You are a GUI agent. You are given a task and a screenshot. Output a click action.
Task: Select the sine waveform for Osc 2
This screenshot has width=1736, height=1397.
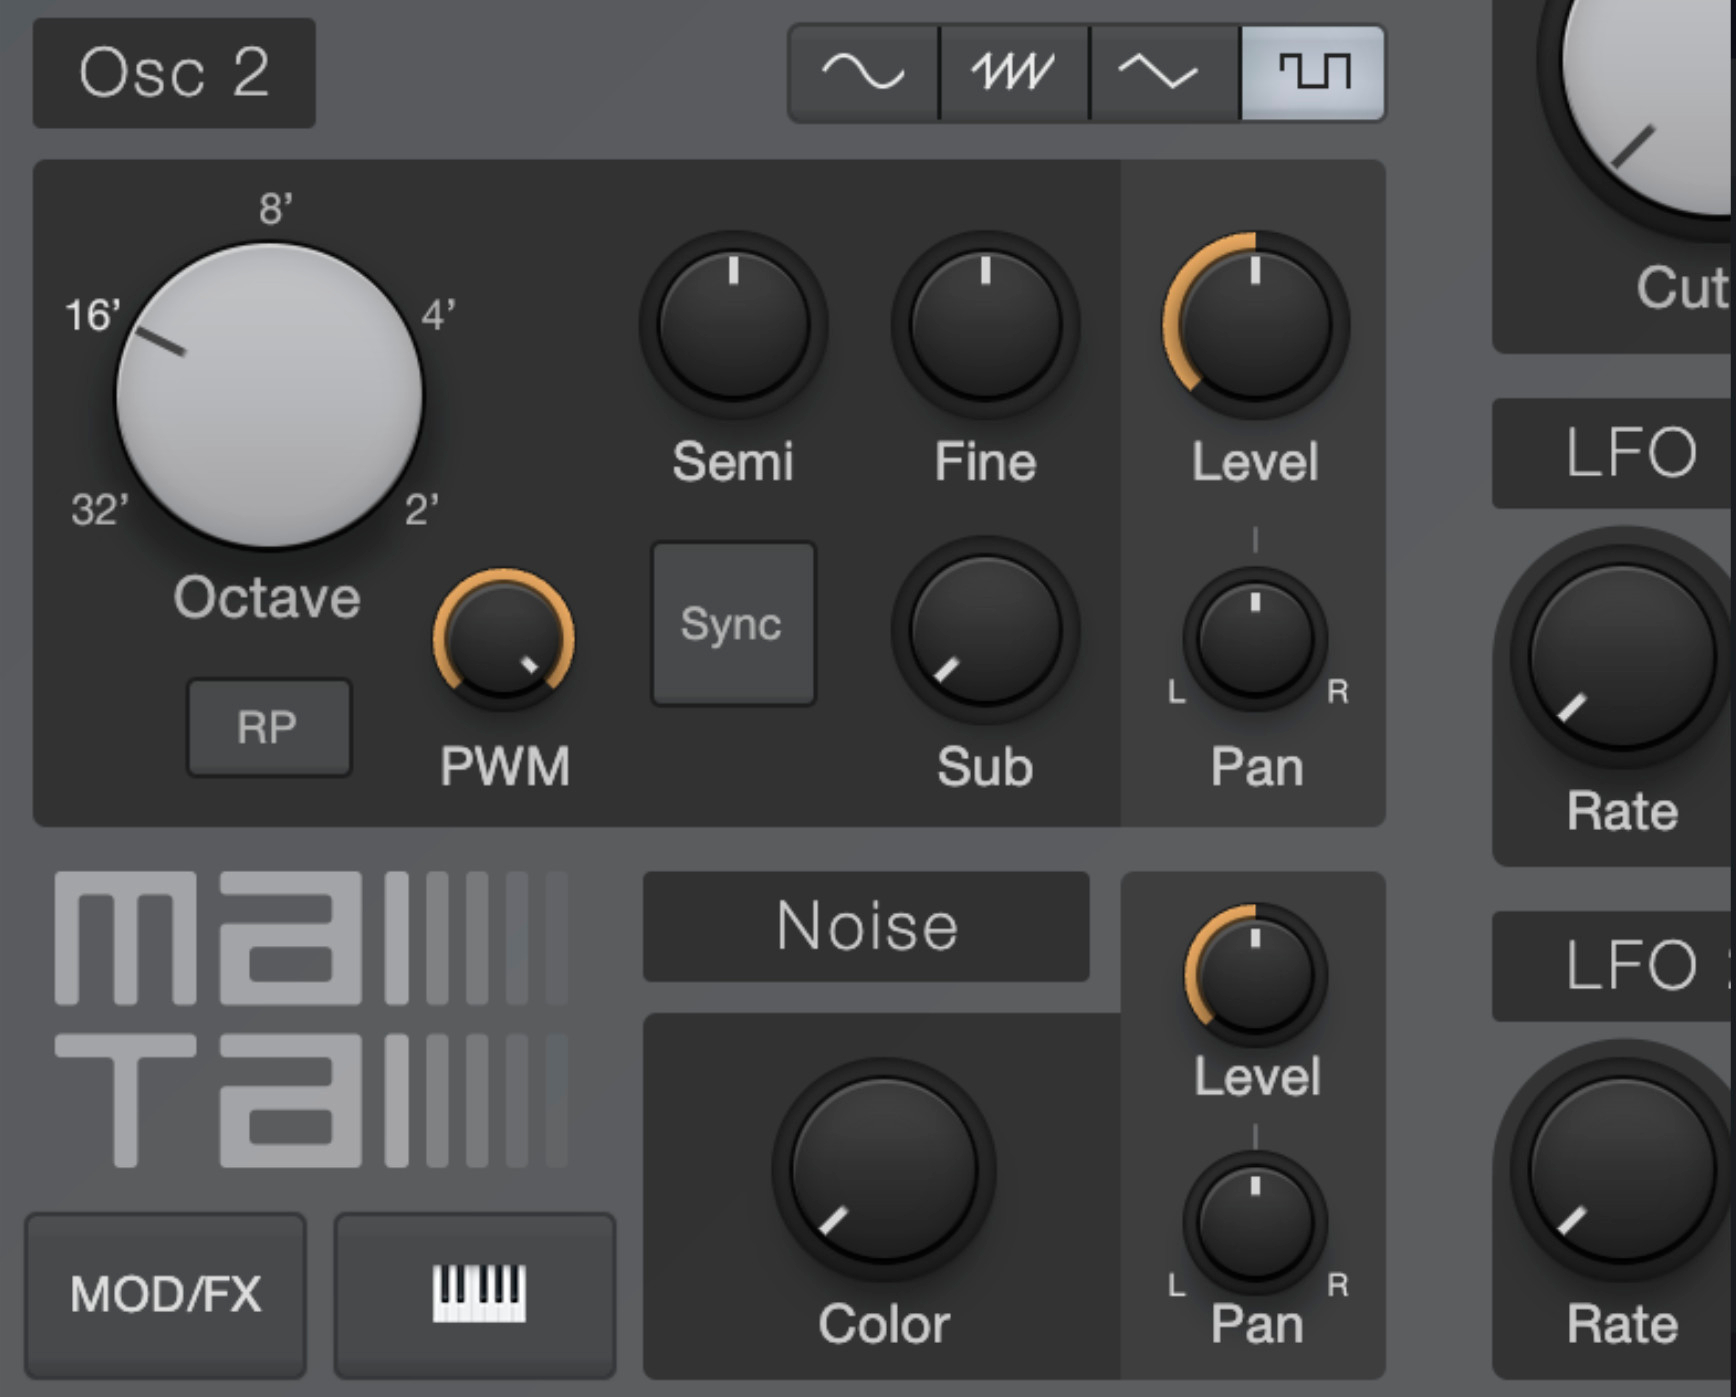tap(863, 73)
